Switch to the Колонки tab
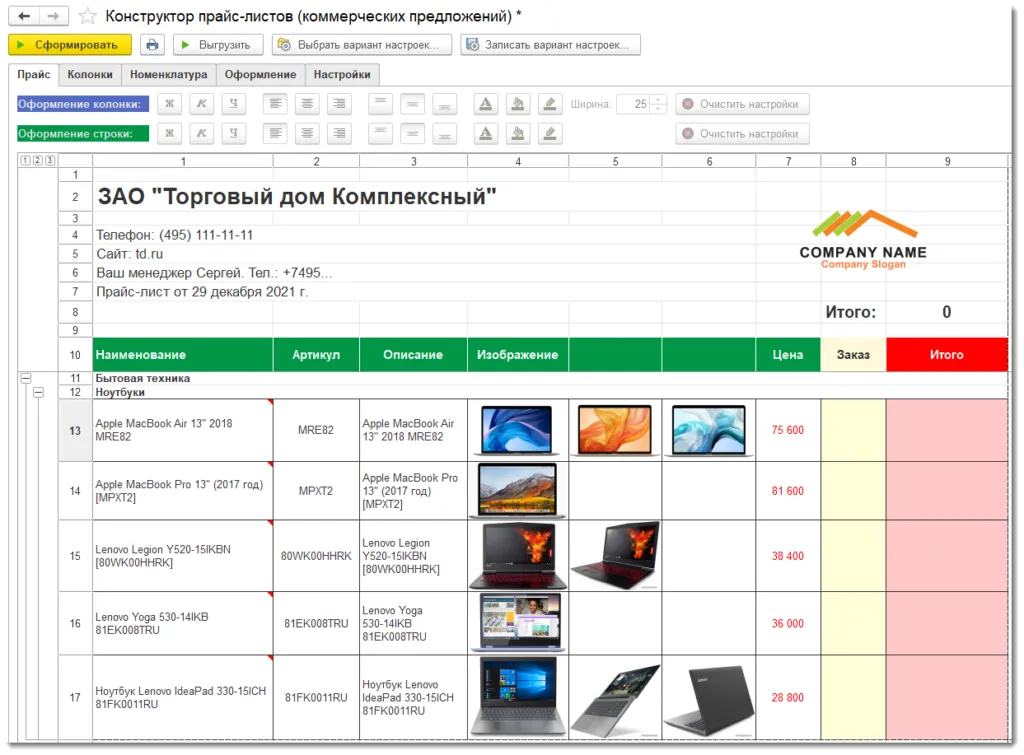Viewport: 1024px width, 755px height. point(90,74)
